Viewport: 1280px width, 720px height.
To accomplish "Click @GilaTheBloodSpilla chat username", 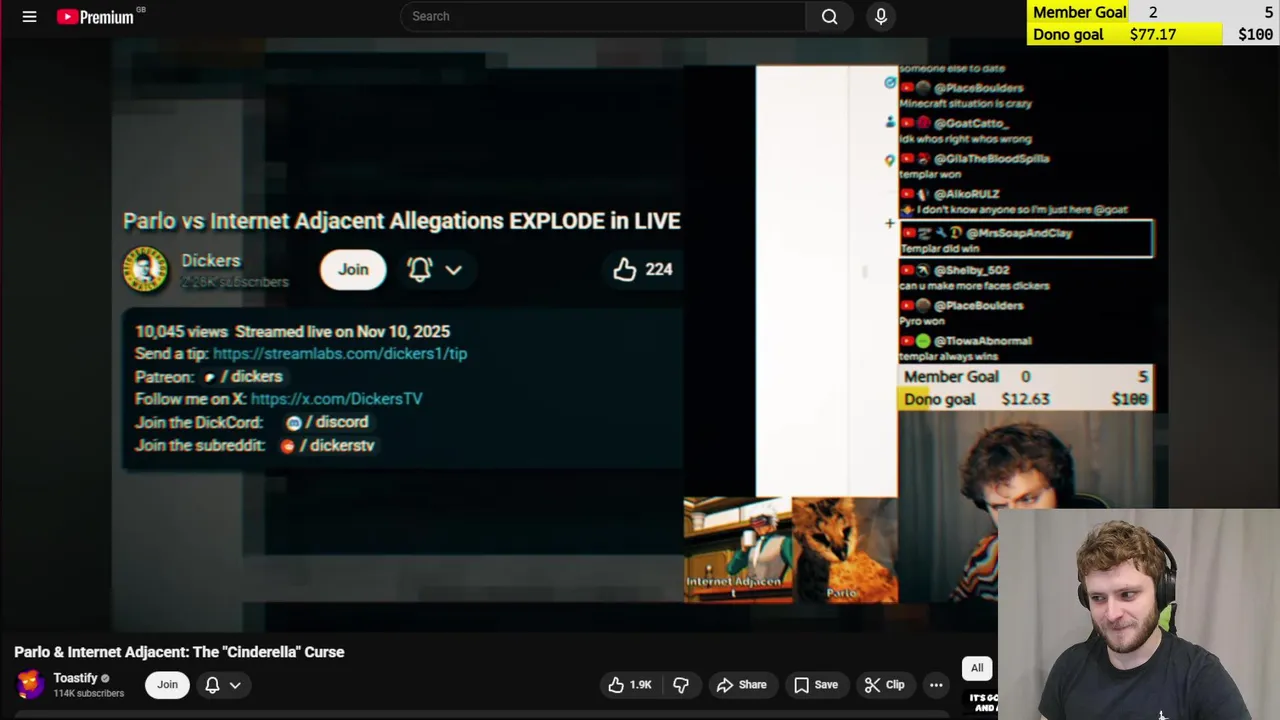I will tap(991, 158).
